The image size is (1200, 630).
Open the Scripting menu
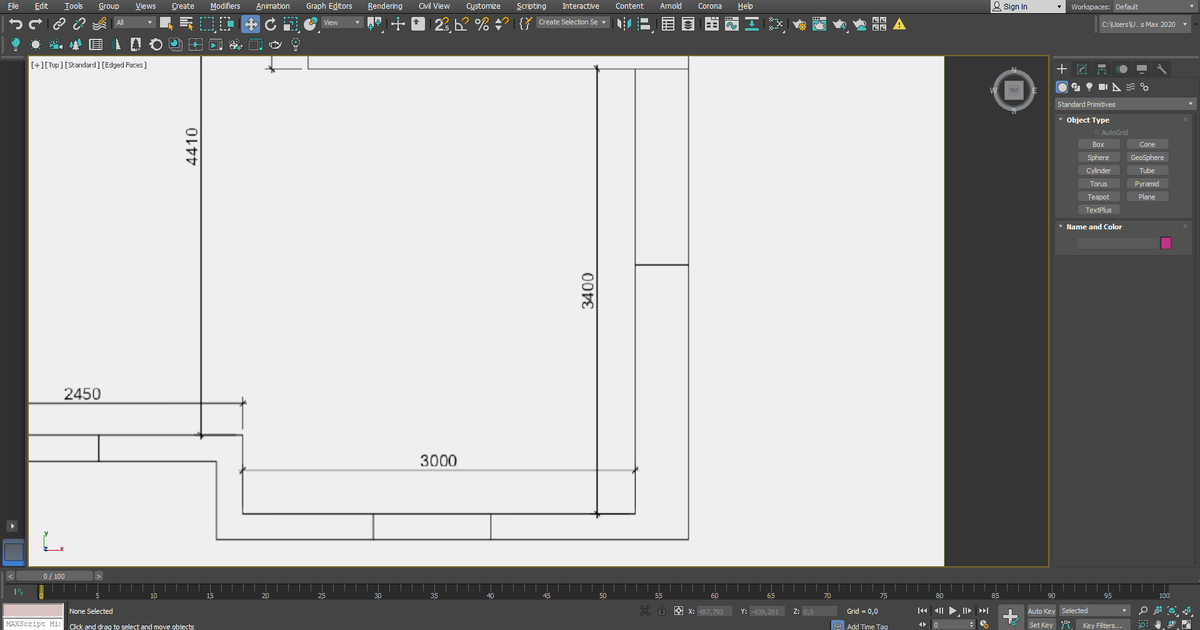coord(531,6)
